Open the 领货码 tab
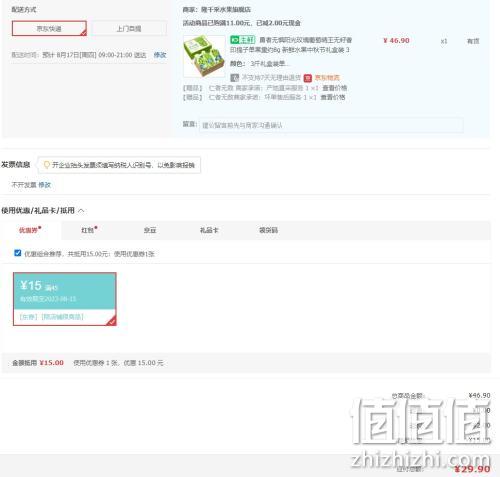Viewport: 500px width, 477px height. pos(268,230)
